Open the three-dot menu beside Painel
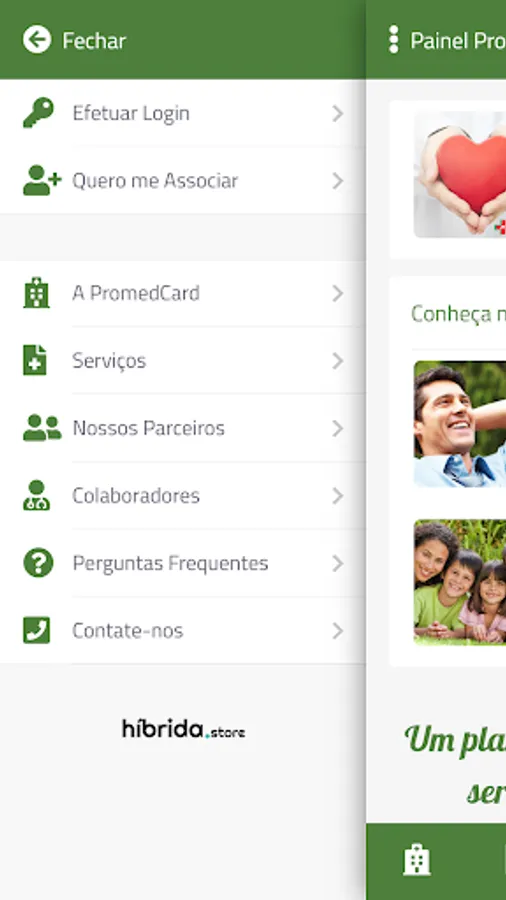 point(394,40)
